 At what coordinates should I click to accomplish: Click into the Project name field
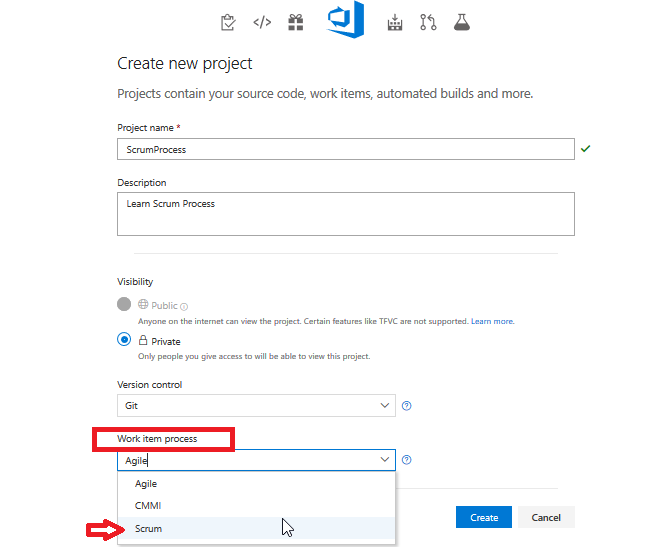pyautogui.click(x=345, y=149)
